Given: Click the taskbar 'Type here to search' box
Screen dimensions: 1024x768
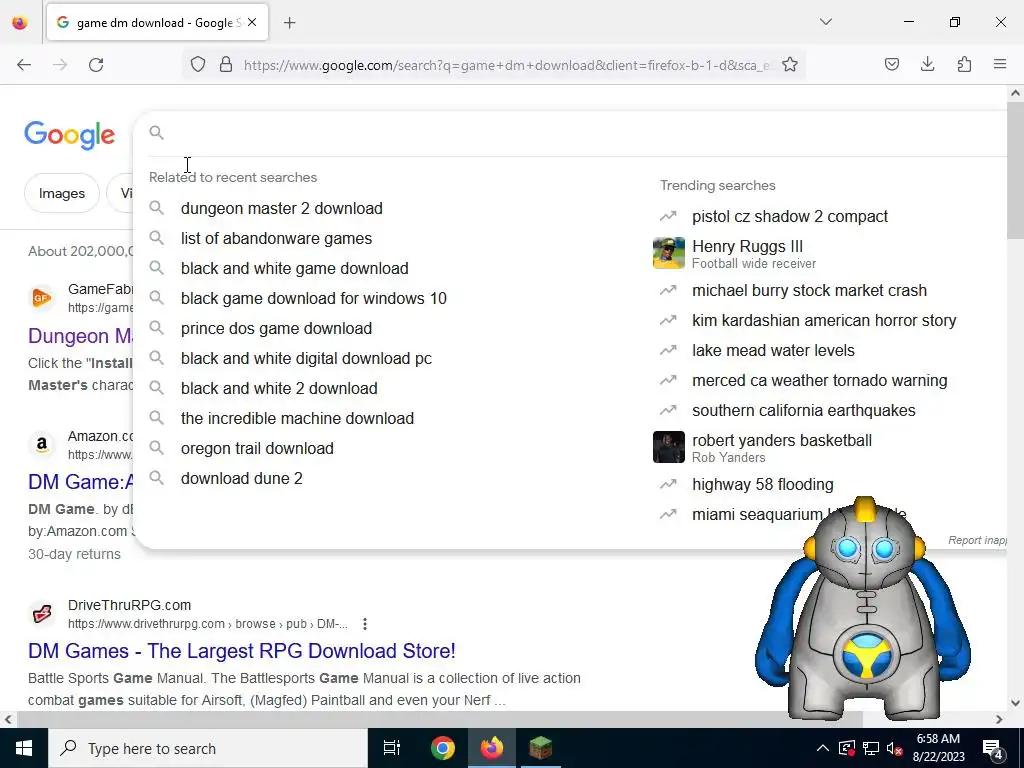Looking at the screenshot, I should click(208, 748).
